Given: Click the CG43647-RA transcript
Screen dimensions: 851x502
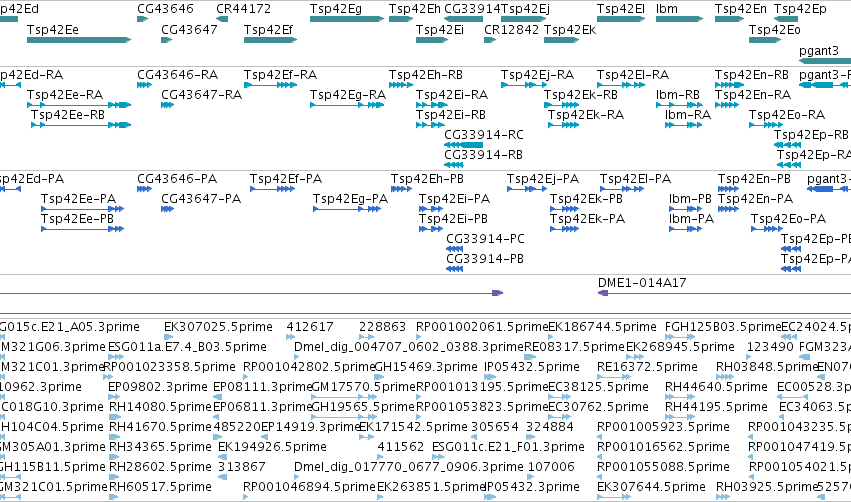Looking at the screenshot, I should tap(167, 105).
